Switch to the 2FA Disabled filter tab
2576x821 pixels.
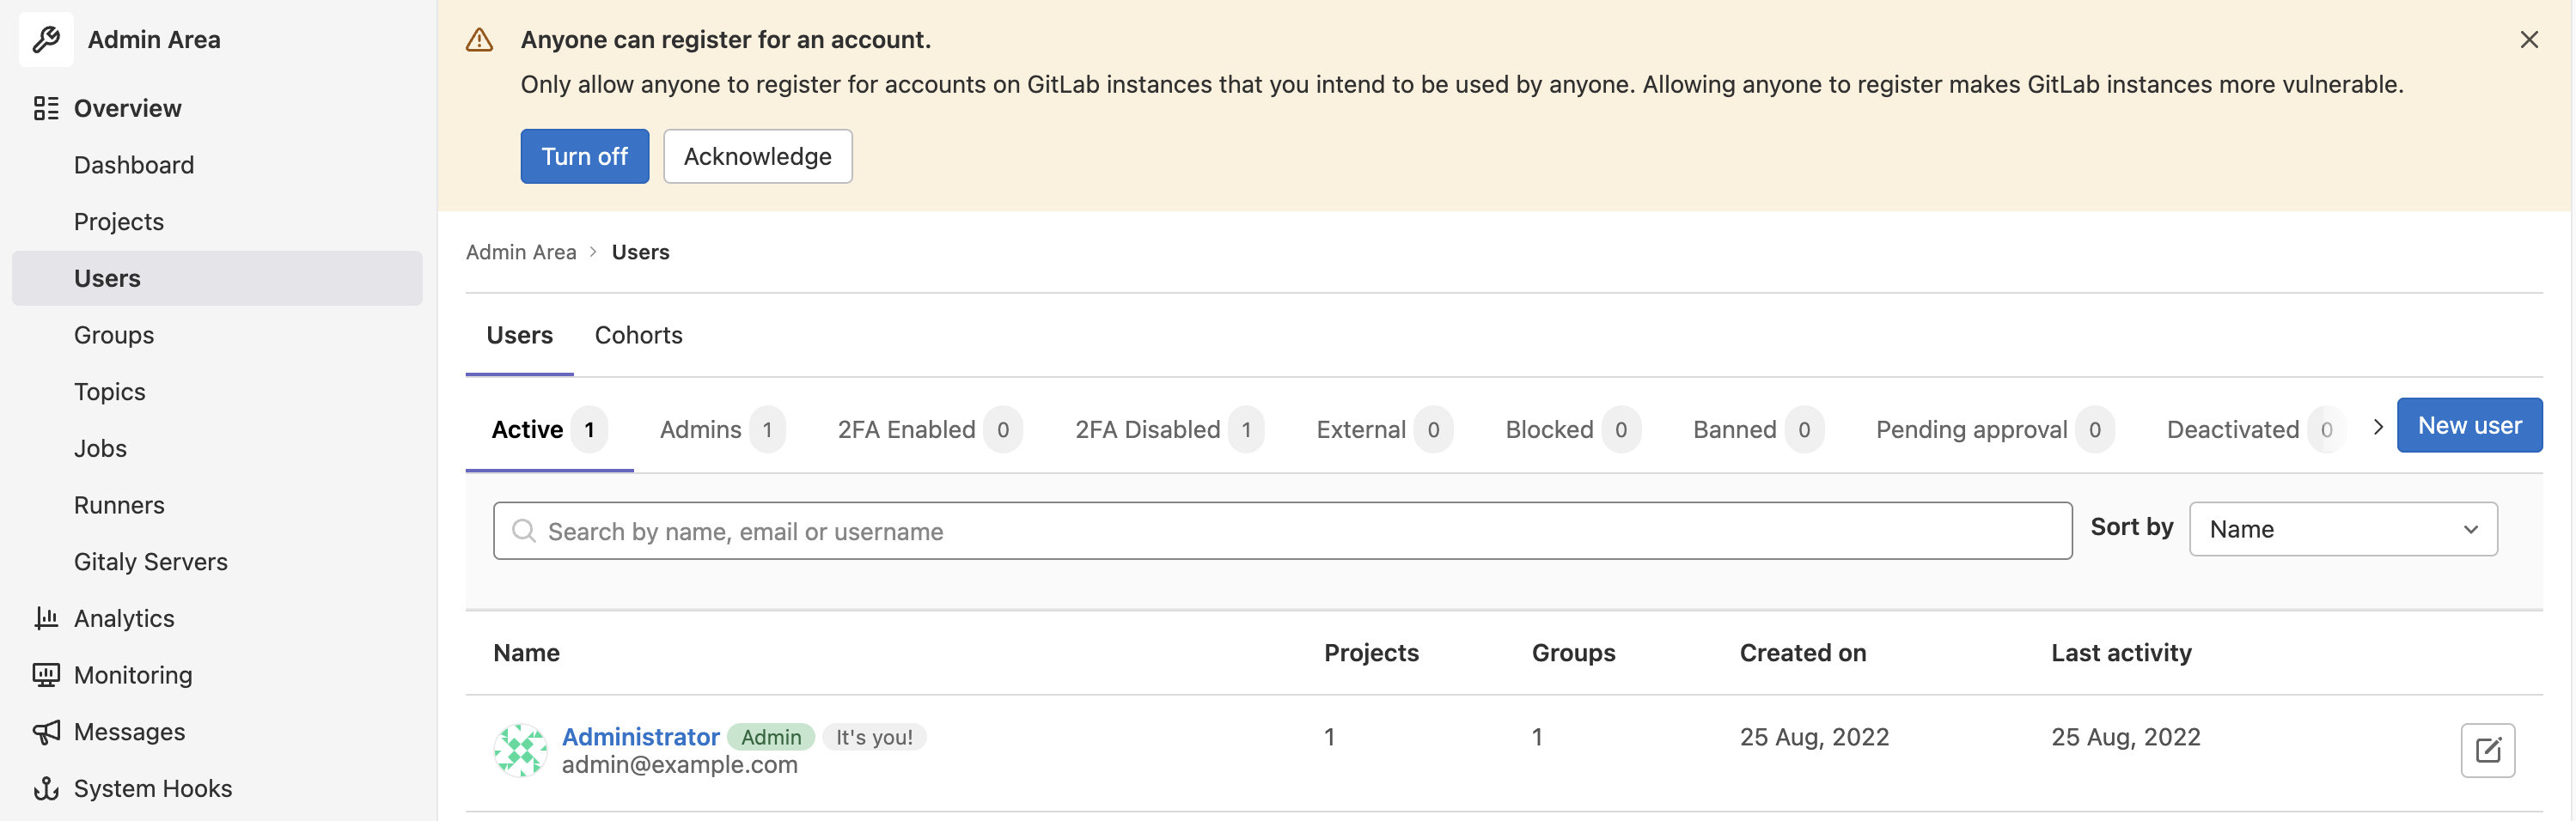(1169, 429)
